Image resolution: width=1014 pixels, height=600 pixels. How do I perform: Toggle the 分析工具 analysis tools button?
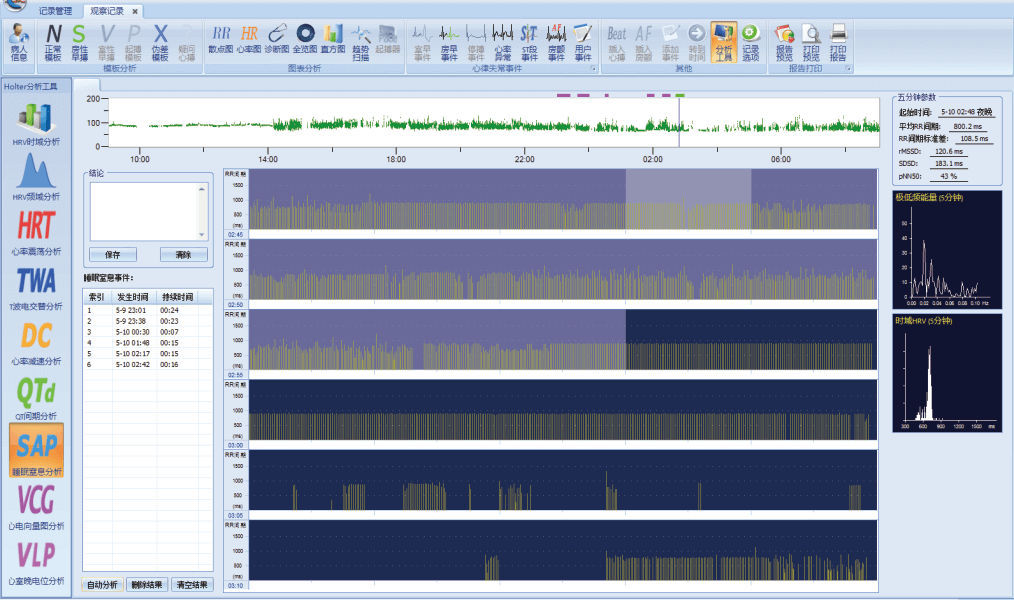723,42
